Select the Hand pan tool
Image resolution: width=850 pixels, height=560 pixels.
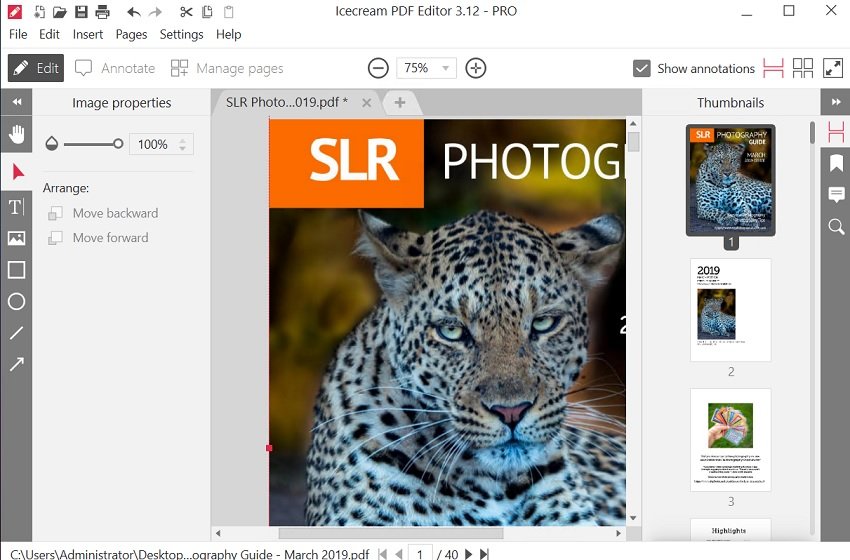click(x=16, y=135)
